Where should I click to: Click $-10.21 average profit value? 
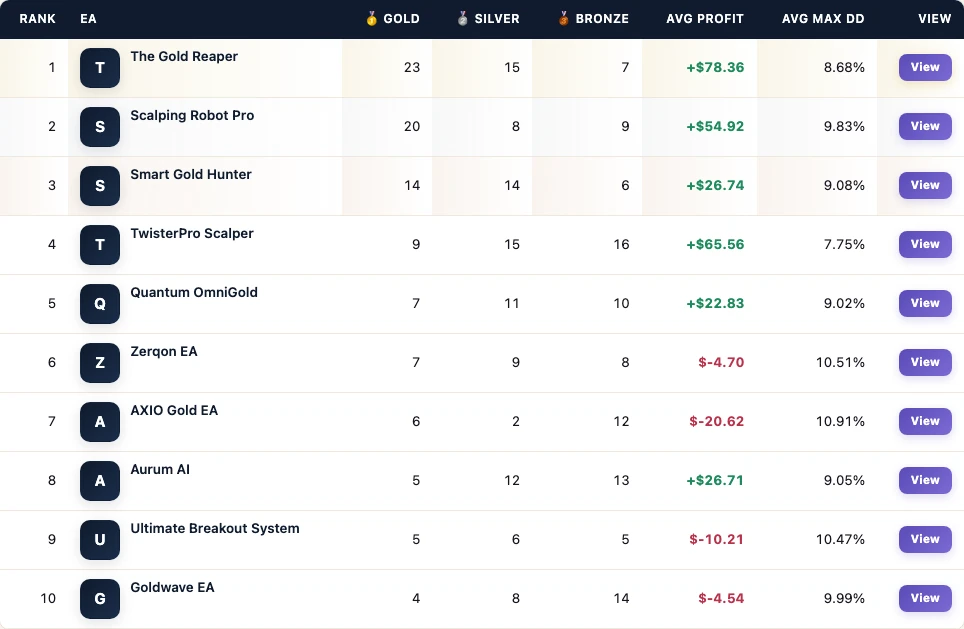[717, 539]
